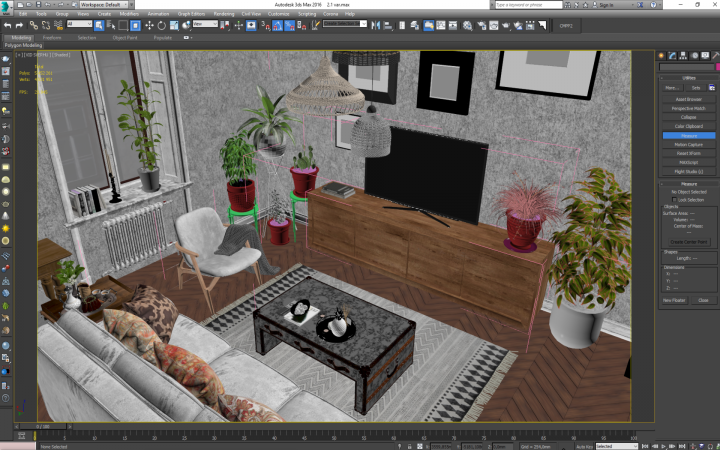This screenshot has width=720, height=450.
Task: Activate the Select Object tool
Action: point(99,26)
